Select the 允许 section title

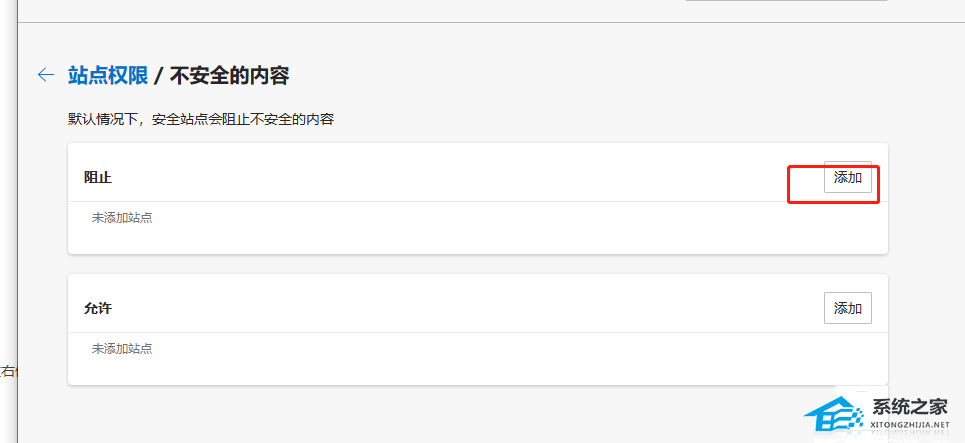click(x=98, y=309)
